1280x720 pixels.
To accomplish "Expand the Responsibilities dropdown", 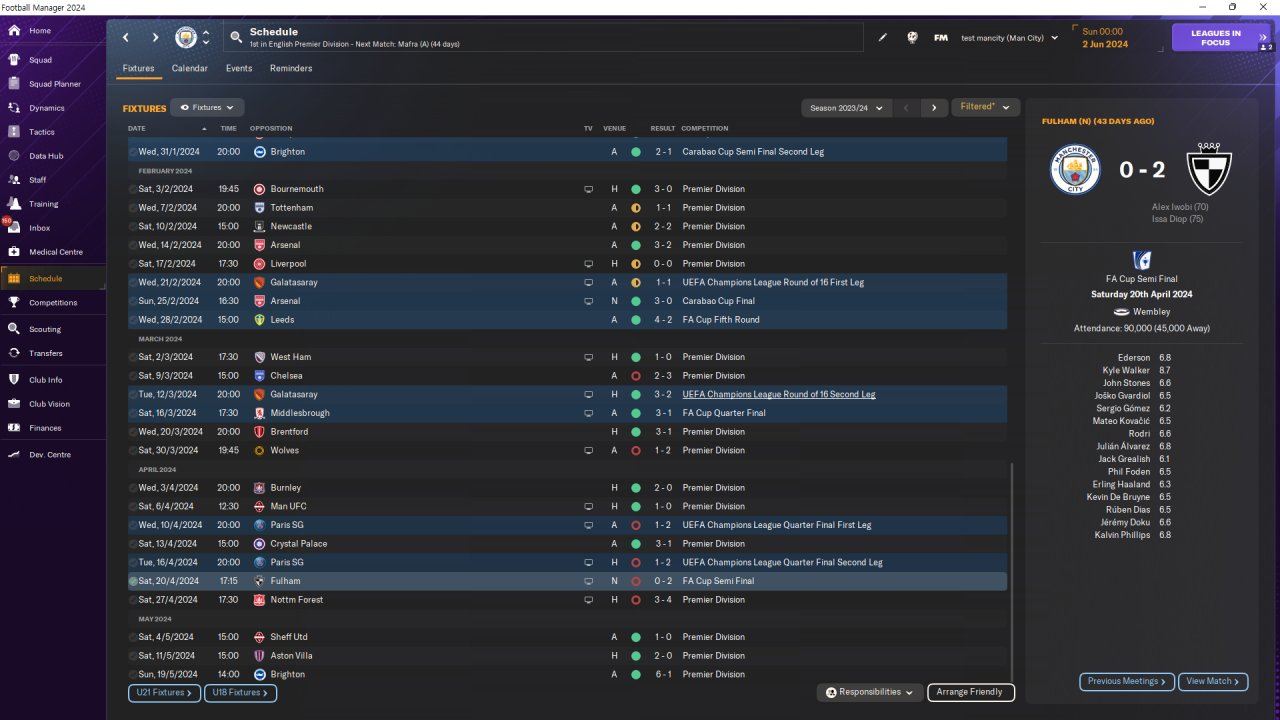I will coord(869,692).
